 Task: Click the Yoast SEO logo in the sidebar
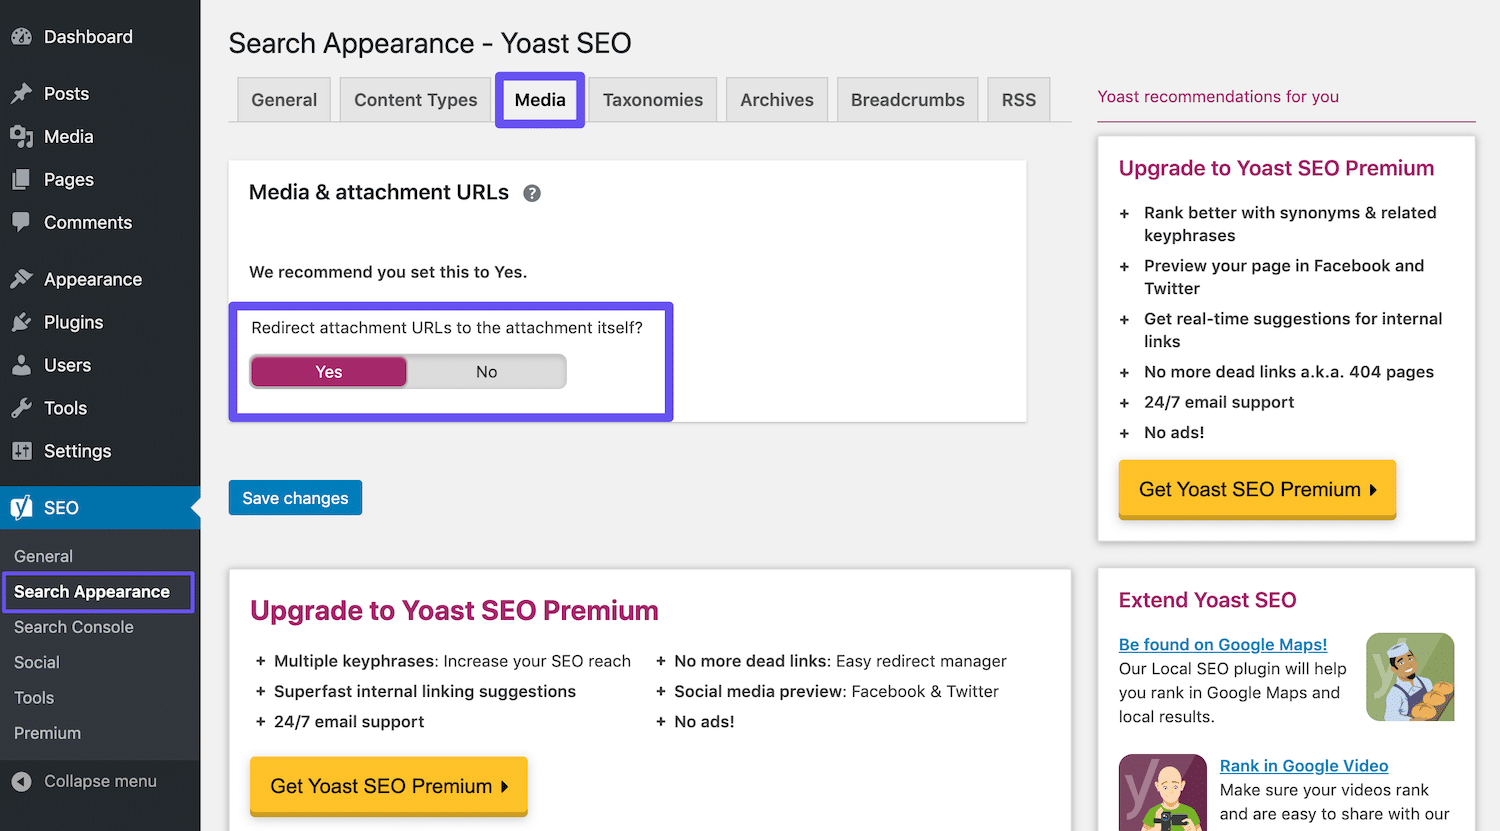[x=22, y=507]
